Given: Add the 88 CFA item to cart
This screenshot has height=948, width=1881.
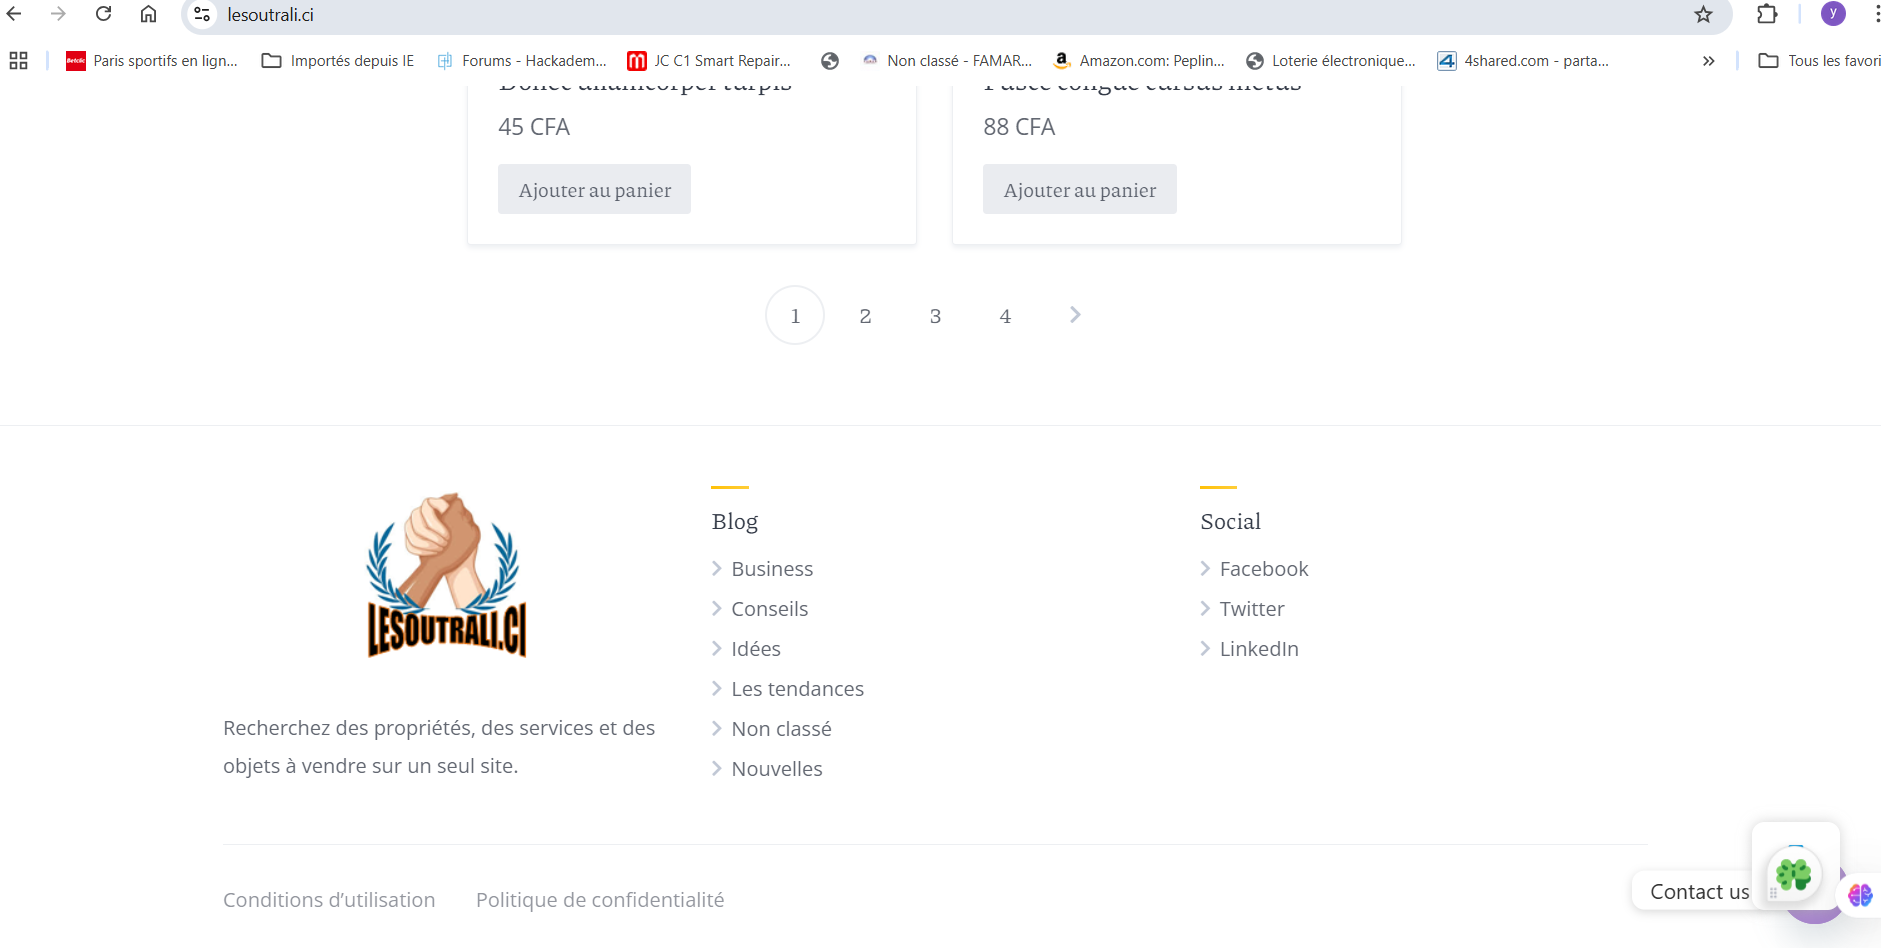Looking at the screenshot, I should click(x=1079, y=189).
